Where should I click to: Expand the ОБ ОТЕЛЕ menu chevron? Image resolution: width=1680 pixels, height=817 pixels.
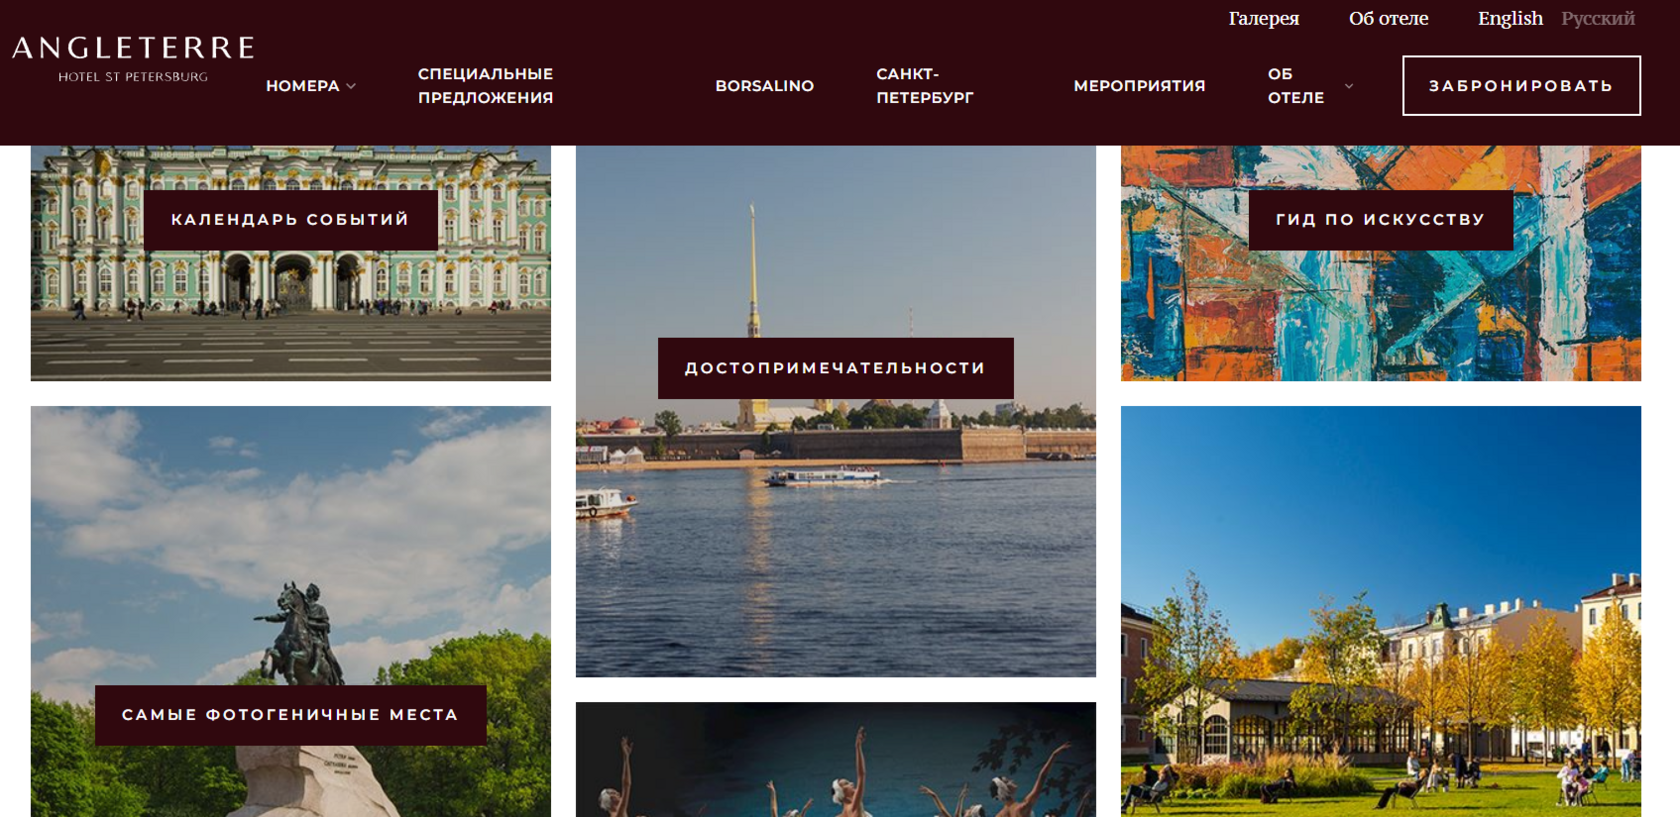[x=1349, y=86]
